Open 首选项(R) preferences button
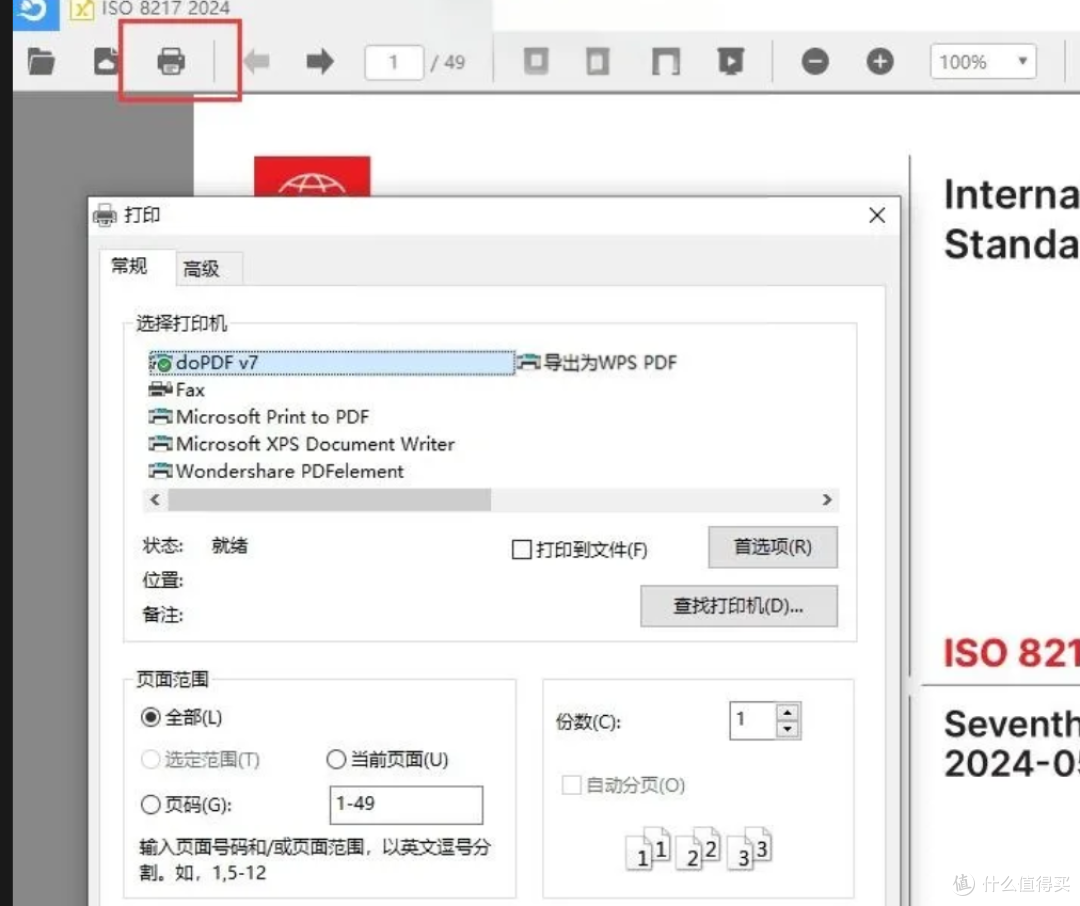 pyautogui.click(x=773, y=547)
